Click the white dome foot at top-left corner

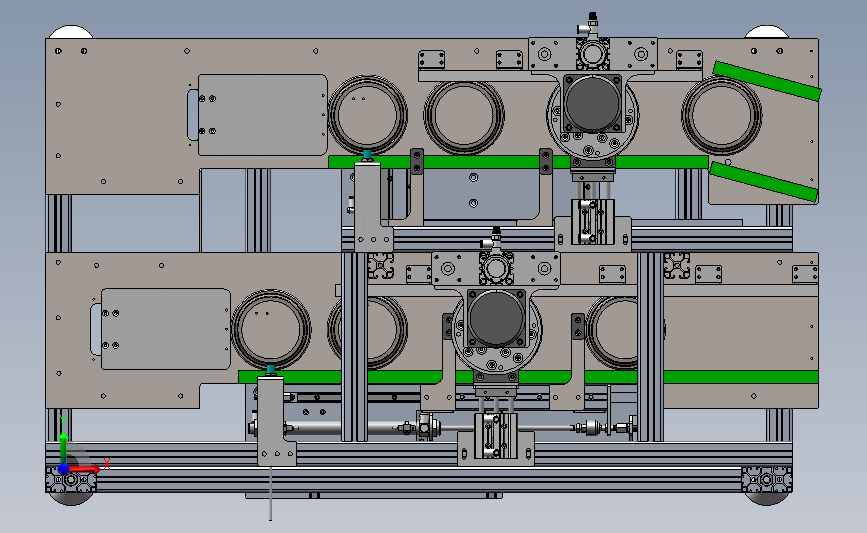pos(71,32)
